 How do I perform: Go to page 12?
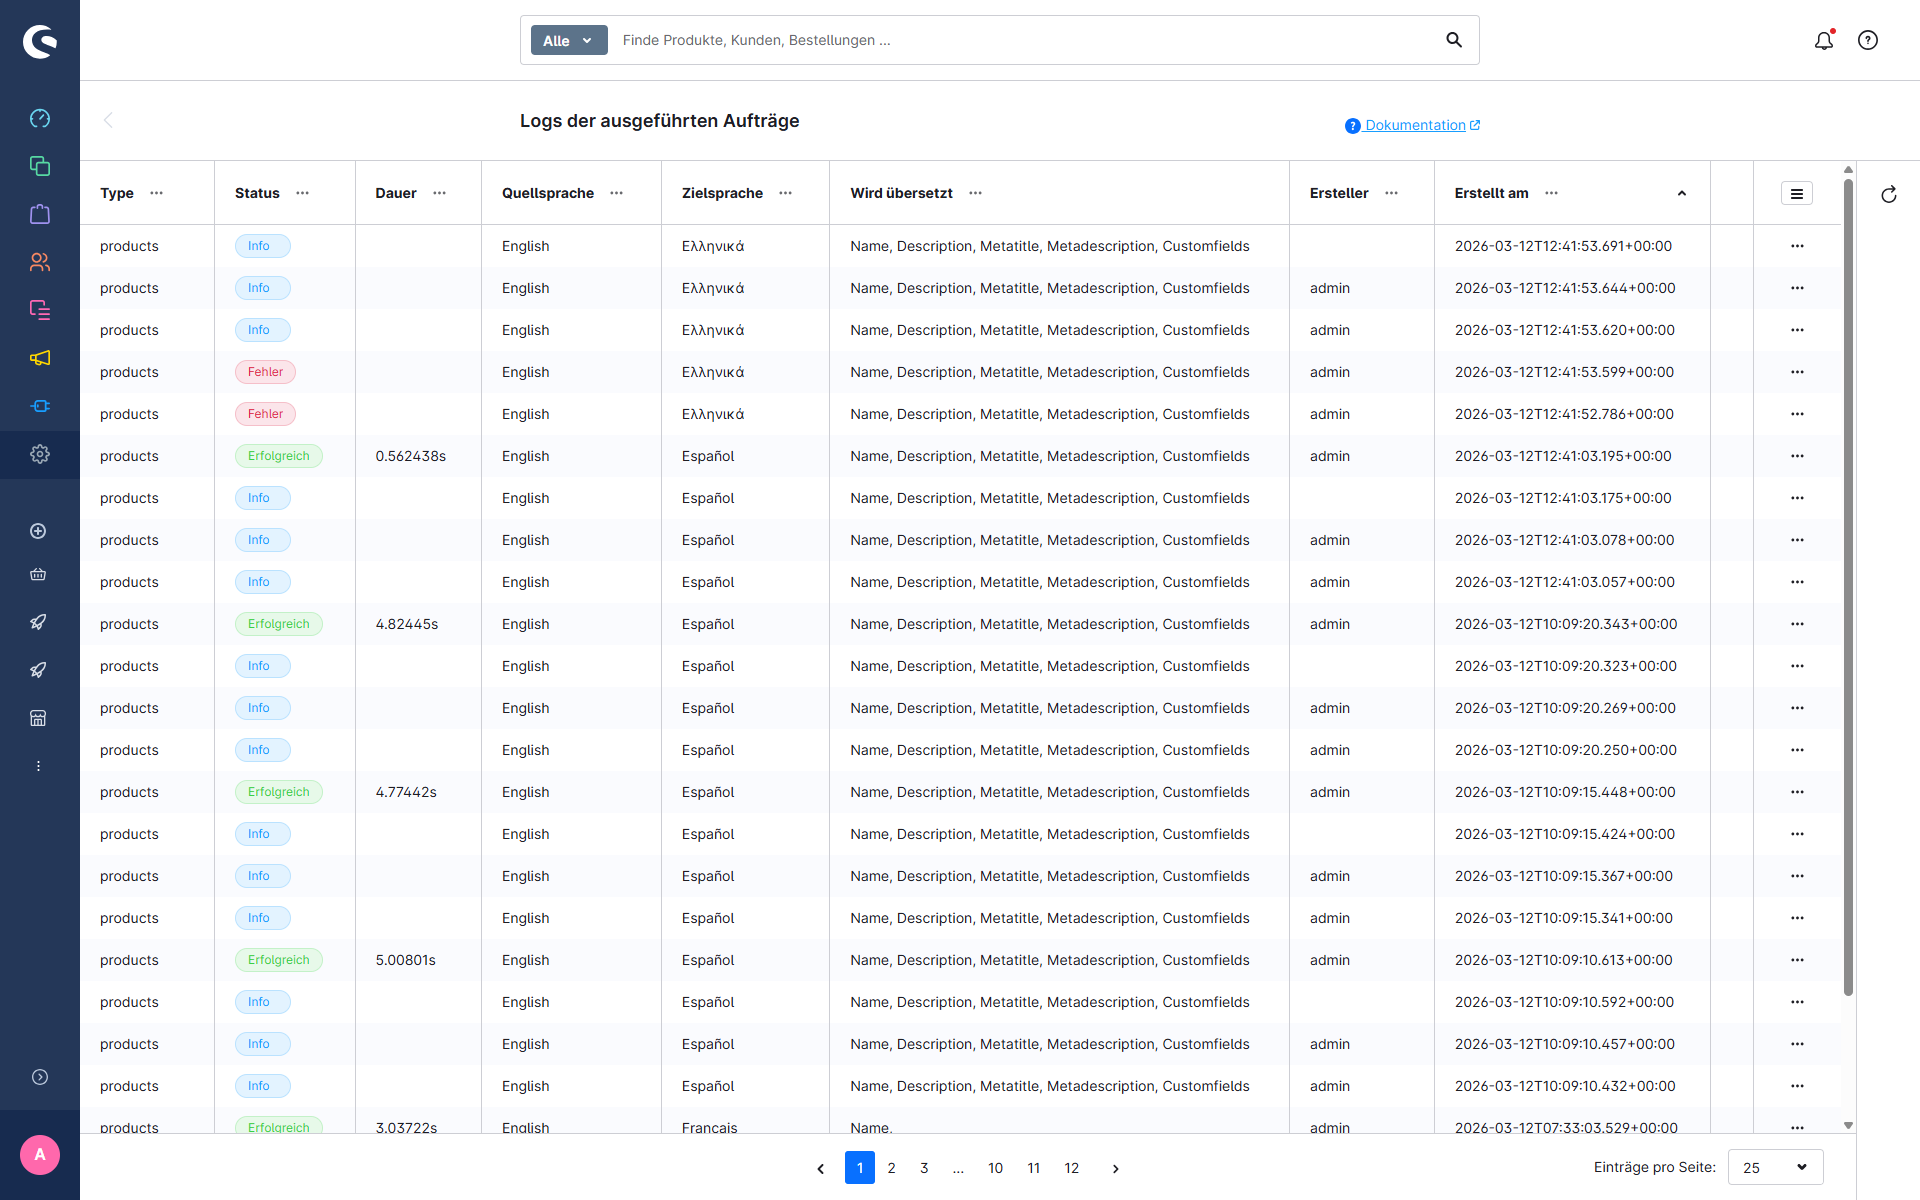tap(1071, 1168)
